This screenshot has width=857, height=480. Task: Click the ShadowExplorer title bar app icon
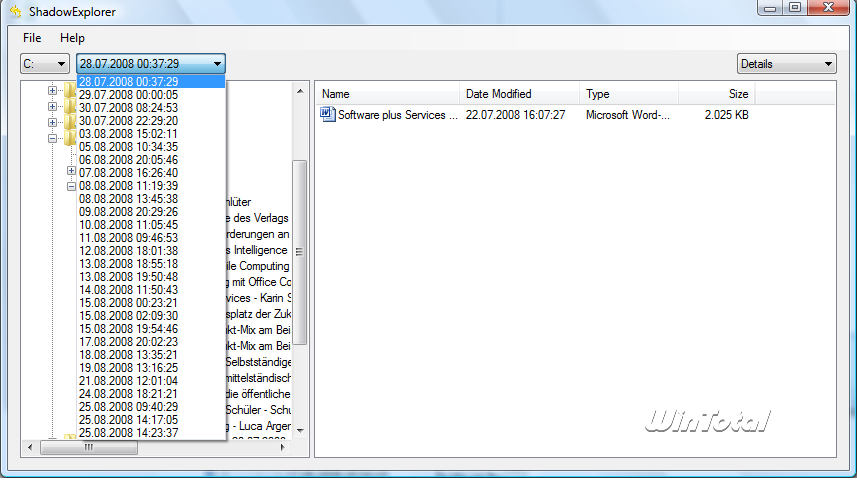click(x=16, y=11)
